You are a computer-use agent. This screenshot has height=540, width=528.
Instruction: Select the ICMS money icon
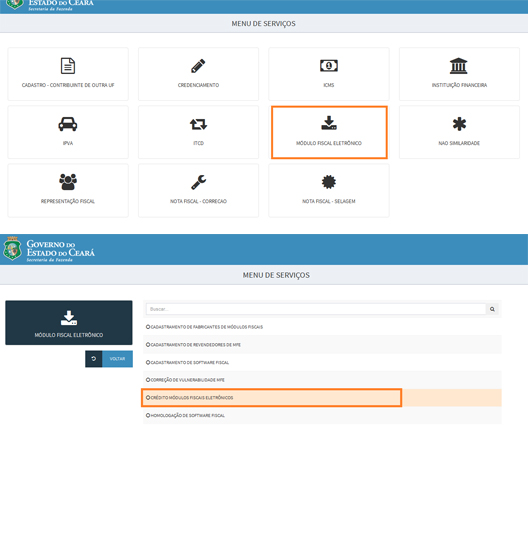pyautogui.click(x=329, y=65)
